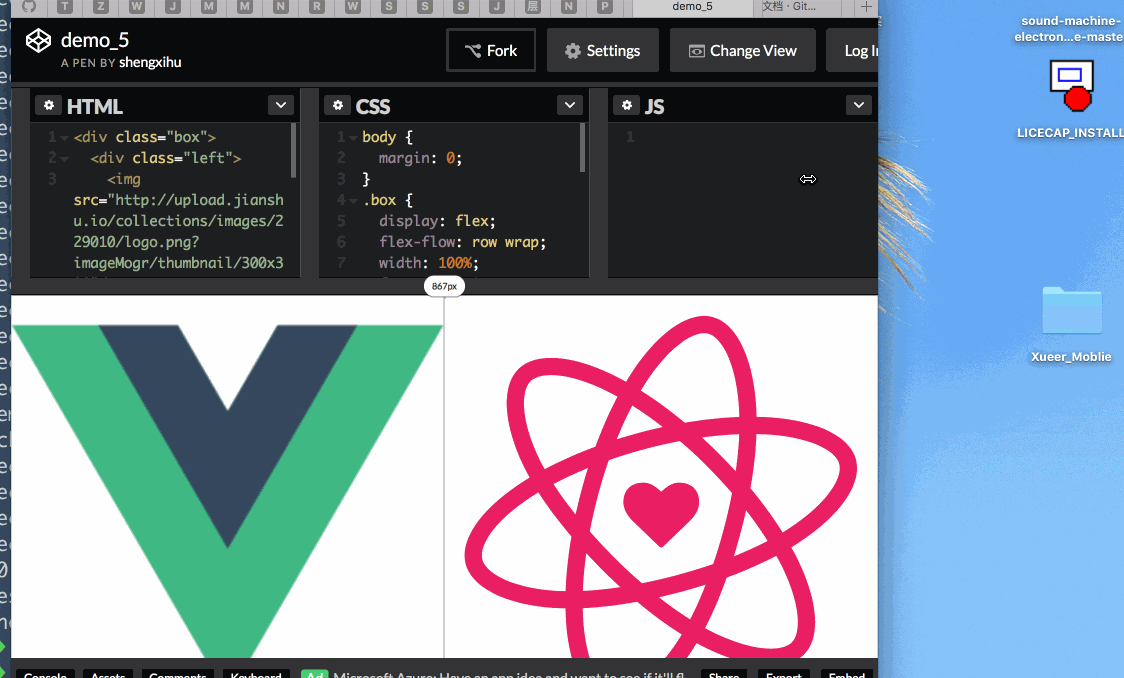Image resolution: width=1124 pixels, height=678 pixels.
Task: Open the browser tab labeled R
Action: pyautogui.click(x=316, y=6)
